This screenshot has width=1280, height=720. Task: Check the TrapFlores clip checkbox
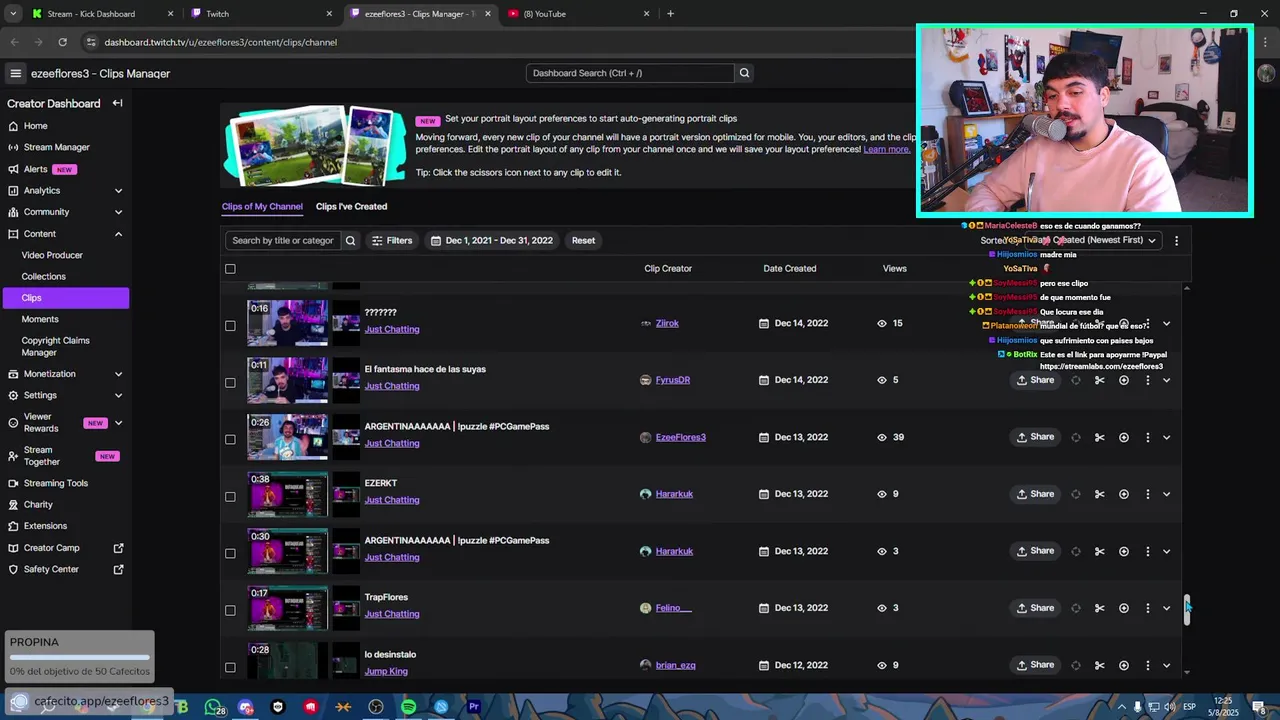pyautogui.click(x=230, y=610)
